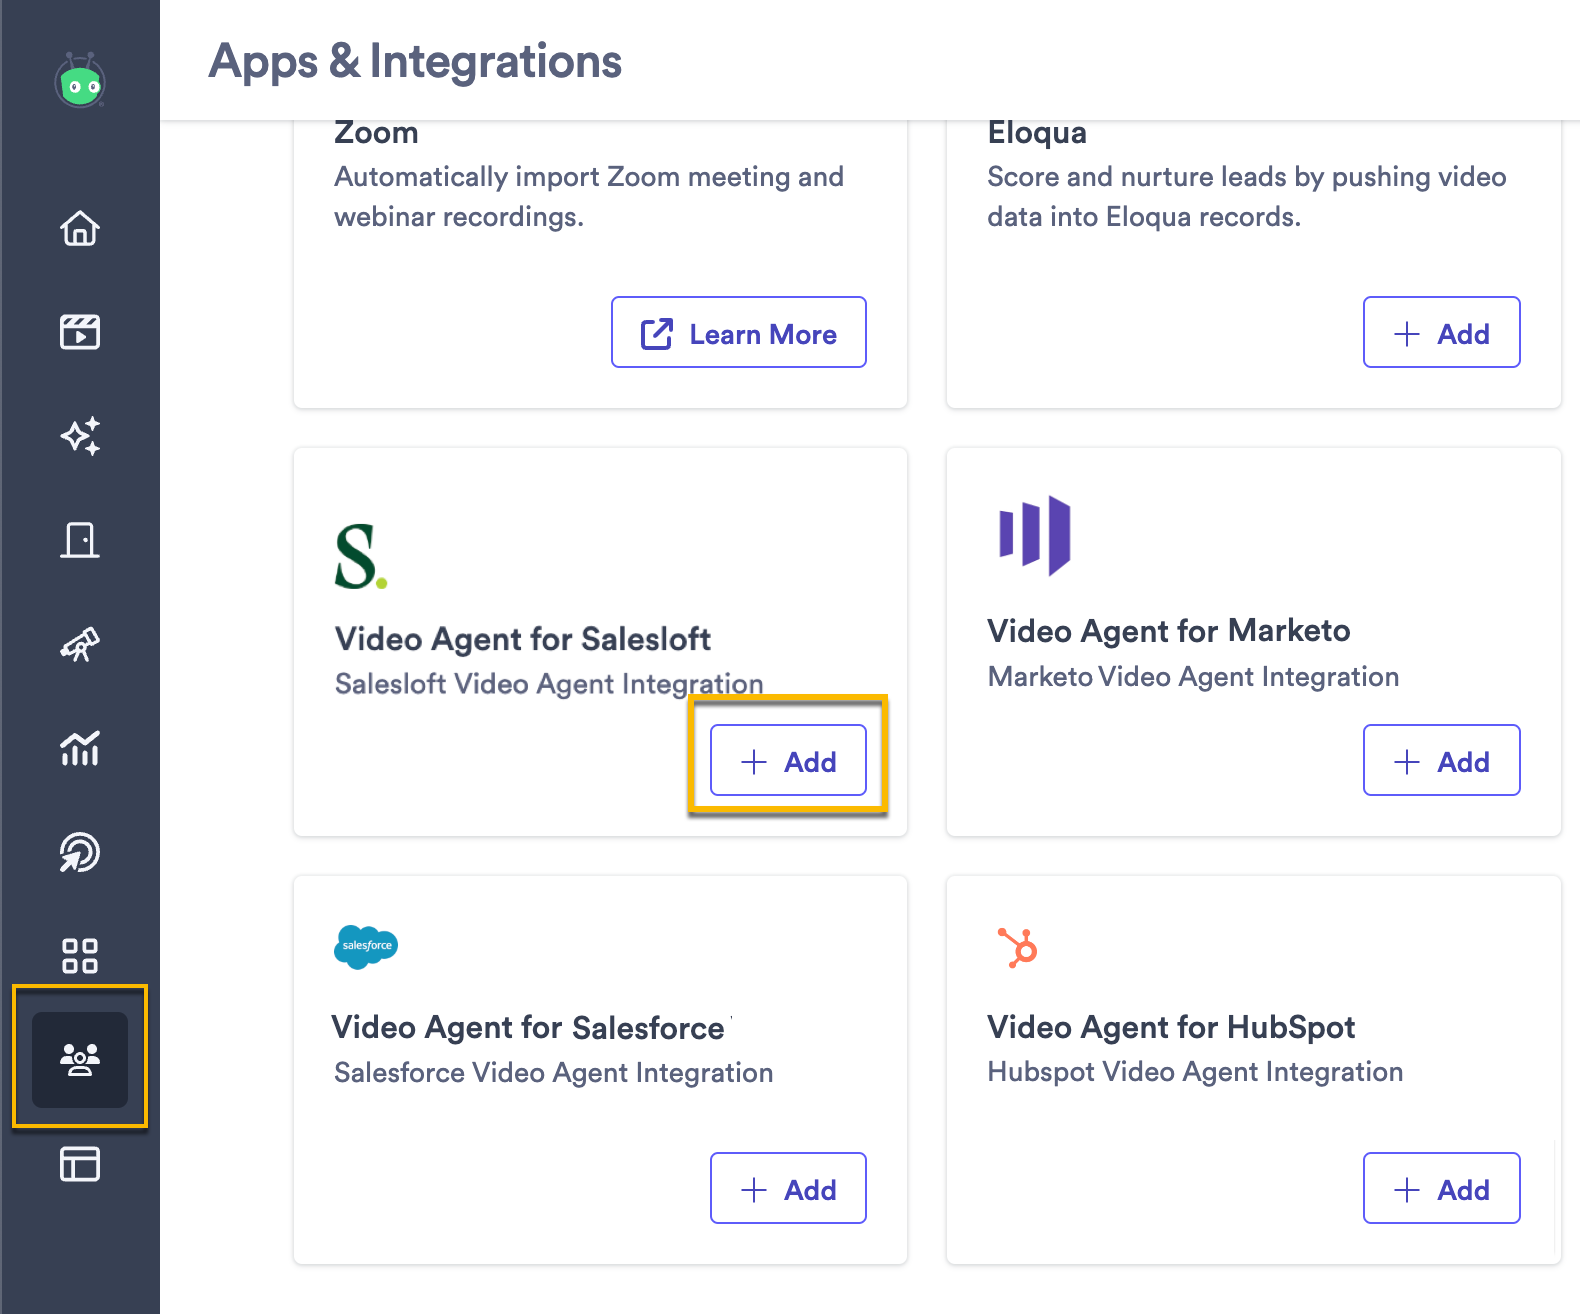This screenshot has height=1314, width=1580.
Task: Add the Eloqua integration
Action: [x=1441, y=332]
